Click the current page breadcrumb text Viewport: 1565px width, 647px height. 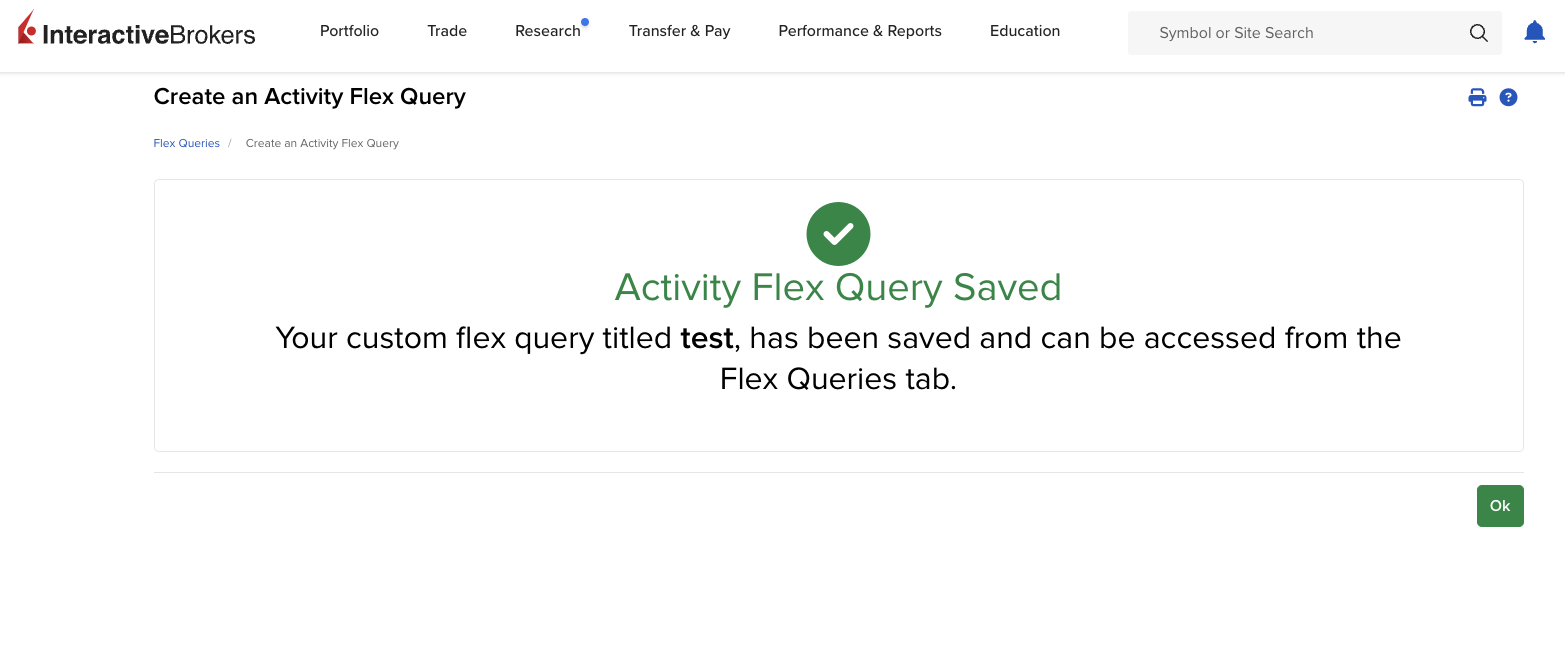pos(322,143)
